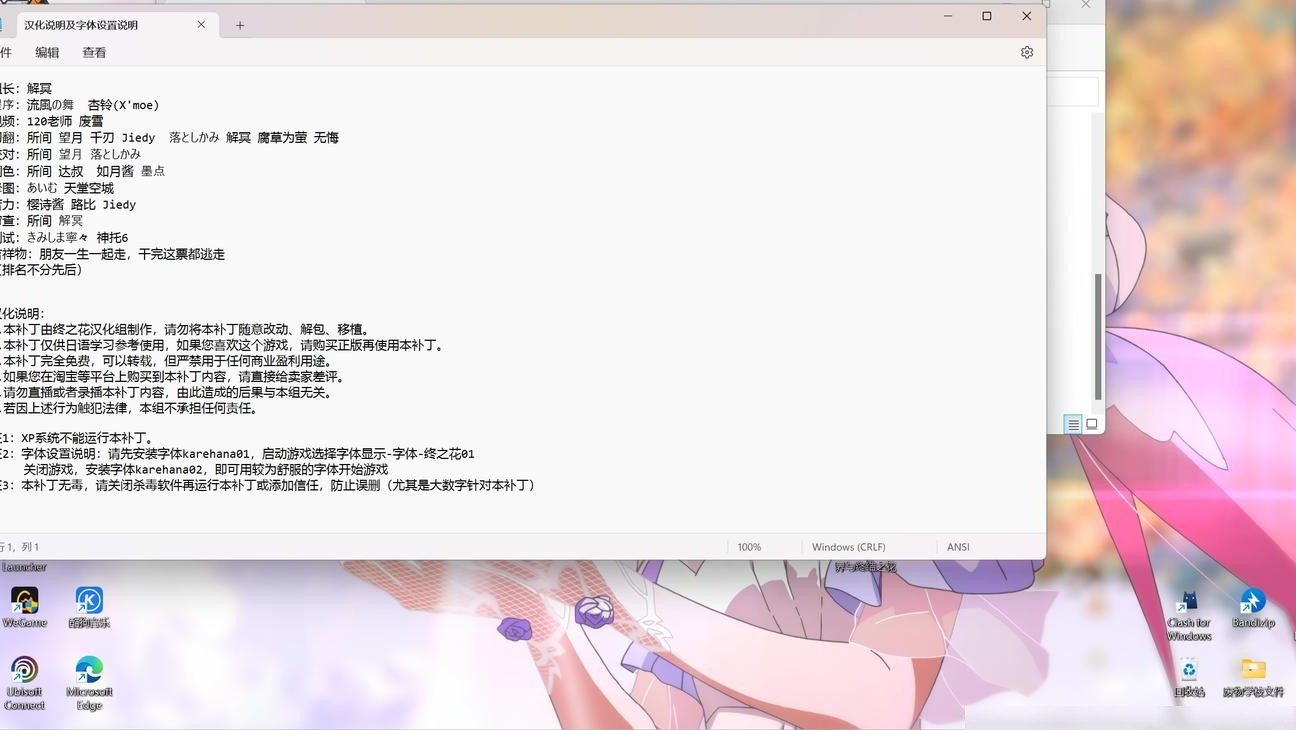Click the line with 朋友一生一起走

point(112,254)
